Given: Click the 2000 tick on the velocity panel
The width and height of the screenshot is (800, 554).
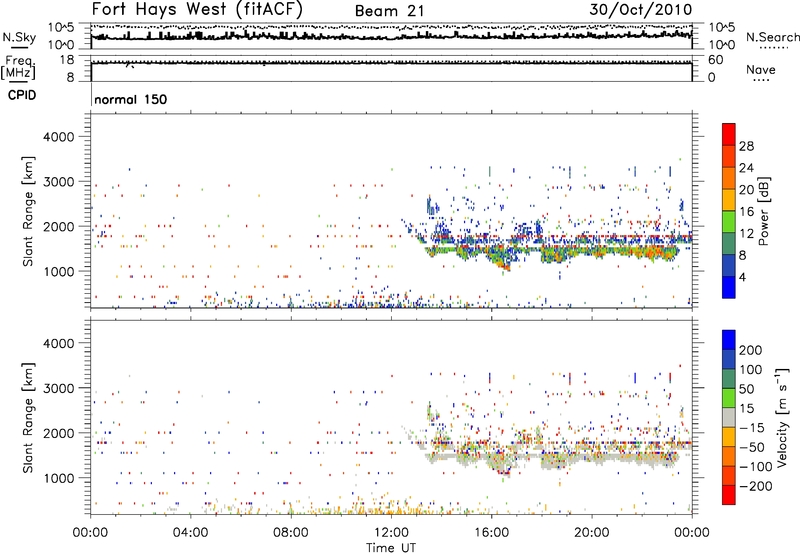Looking at the screenshot, I should (x=58, y=433).
